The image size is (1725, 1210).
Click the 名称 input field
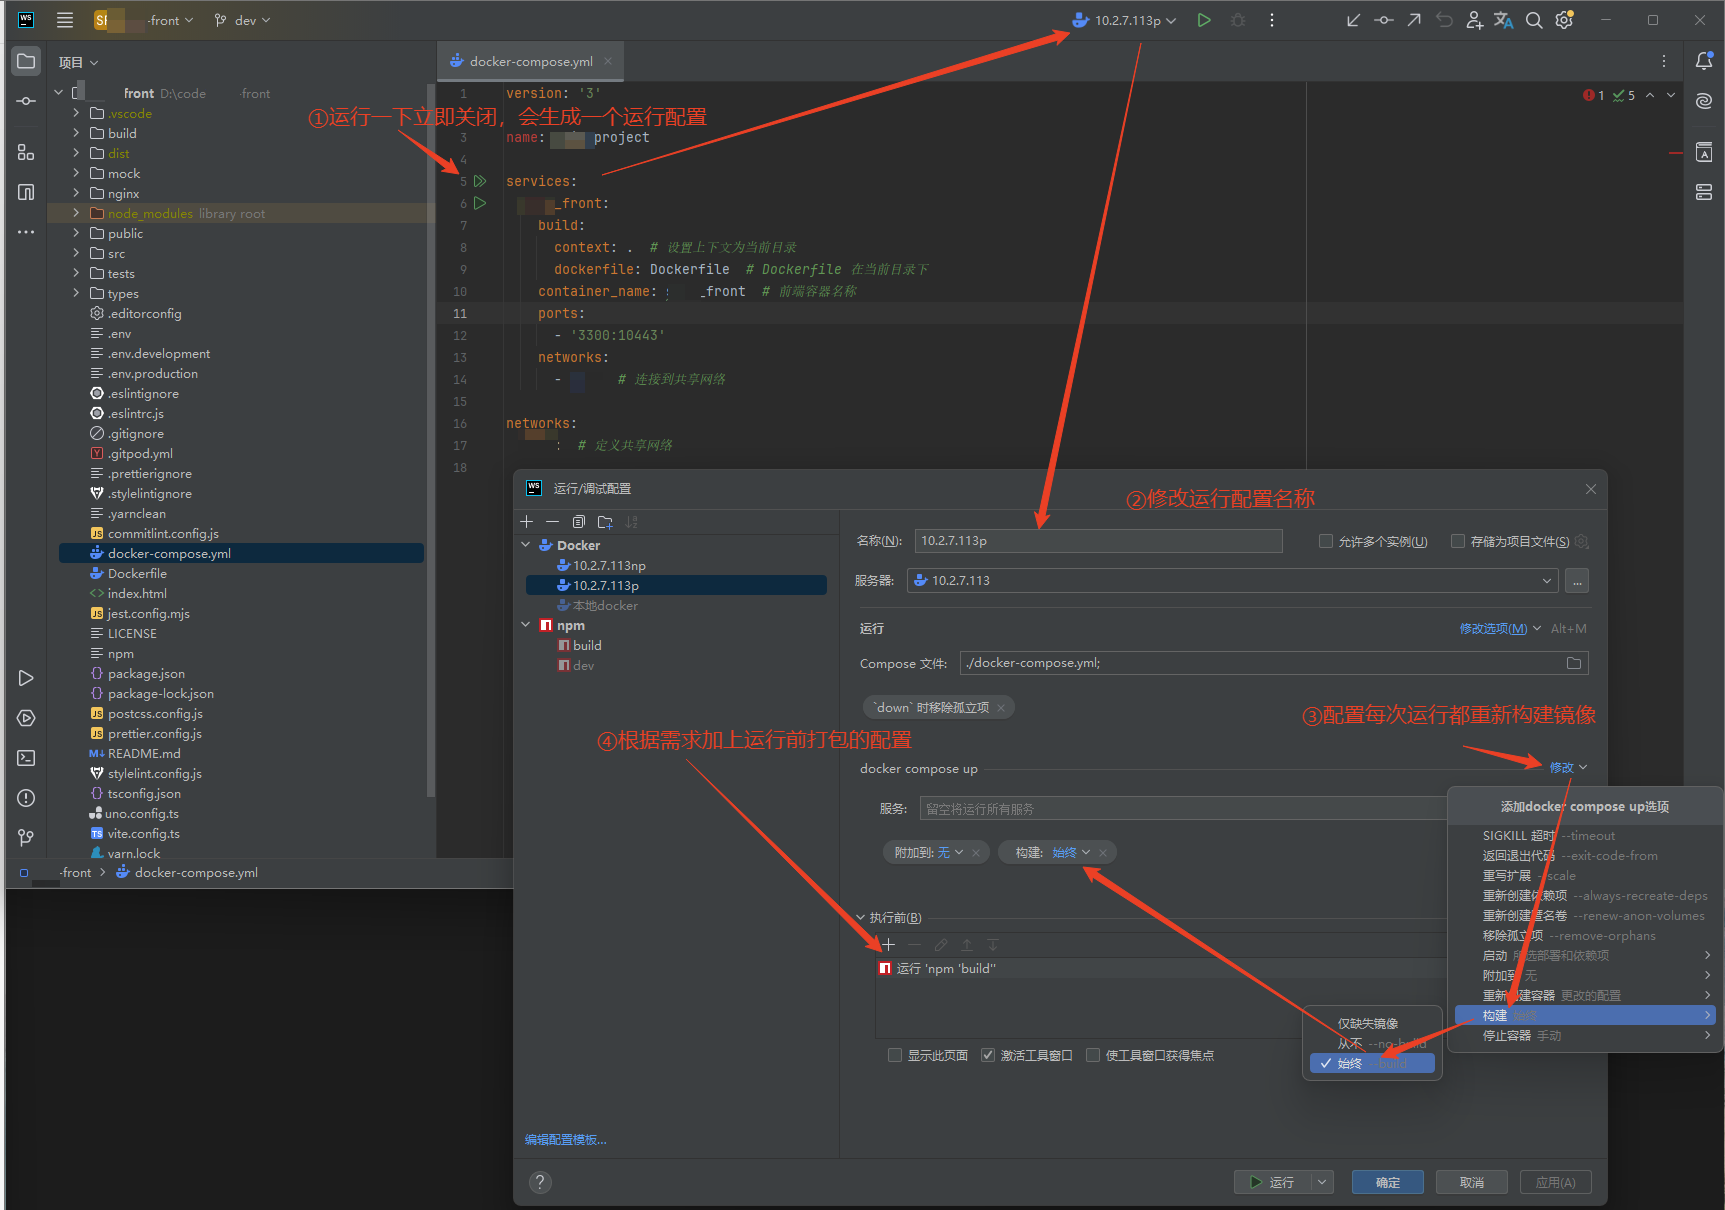click(1097, 541)
